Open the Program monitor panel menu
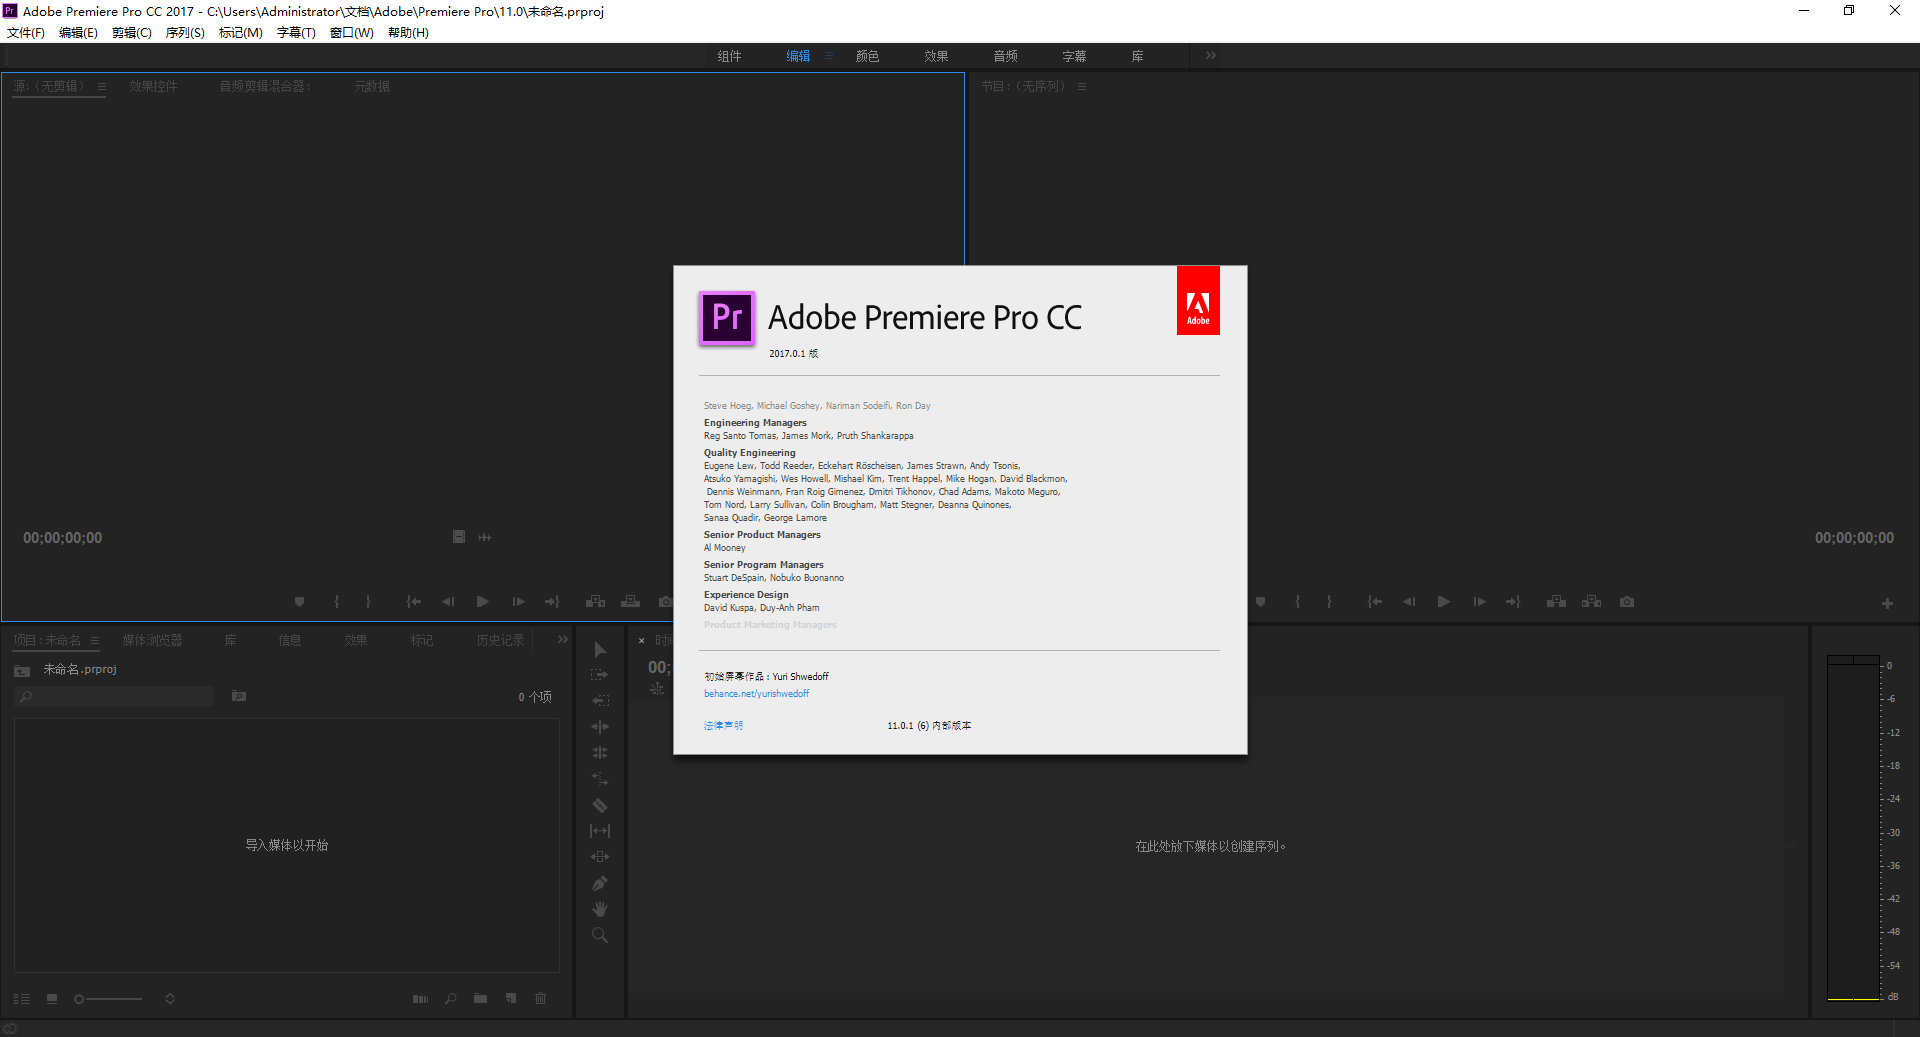 pyautogui.click(x=1082, y=87)
